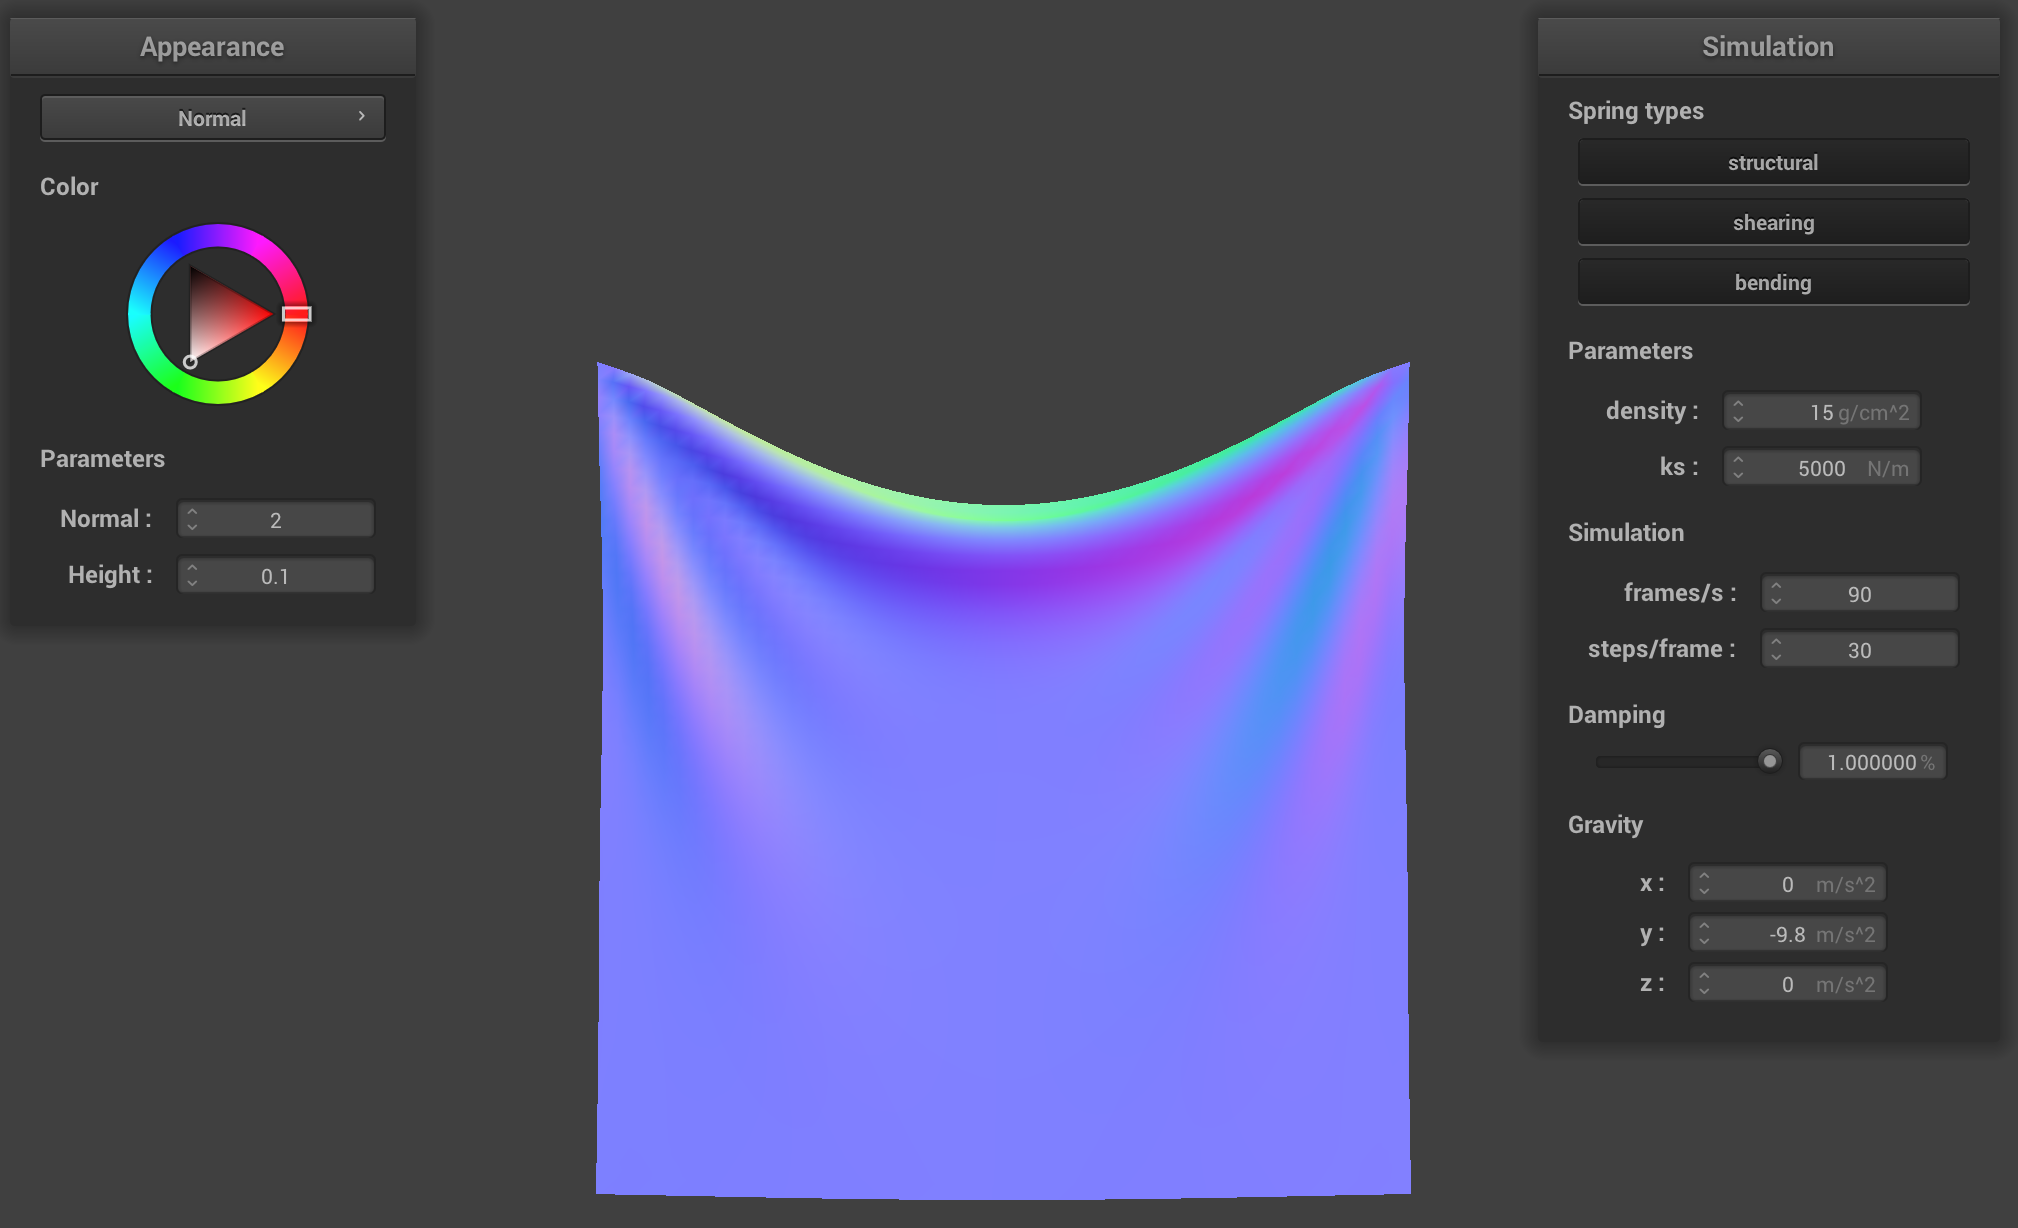Click the Damping percentage value box

pyautogui.click(x=1873, y=761)
